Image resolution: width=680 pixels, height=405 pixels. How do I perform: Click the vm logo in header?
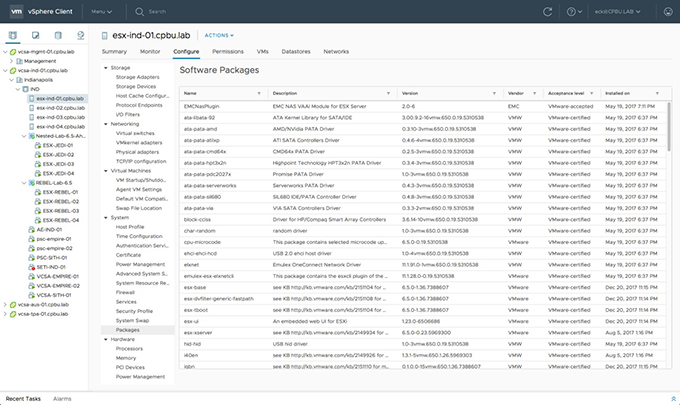[16, 11]
